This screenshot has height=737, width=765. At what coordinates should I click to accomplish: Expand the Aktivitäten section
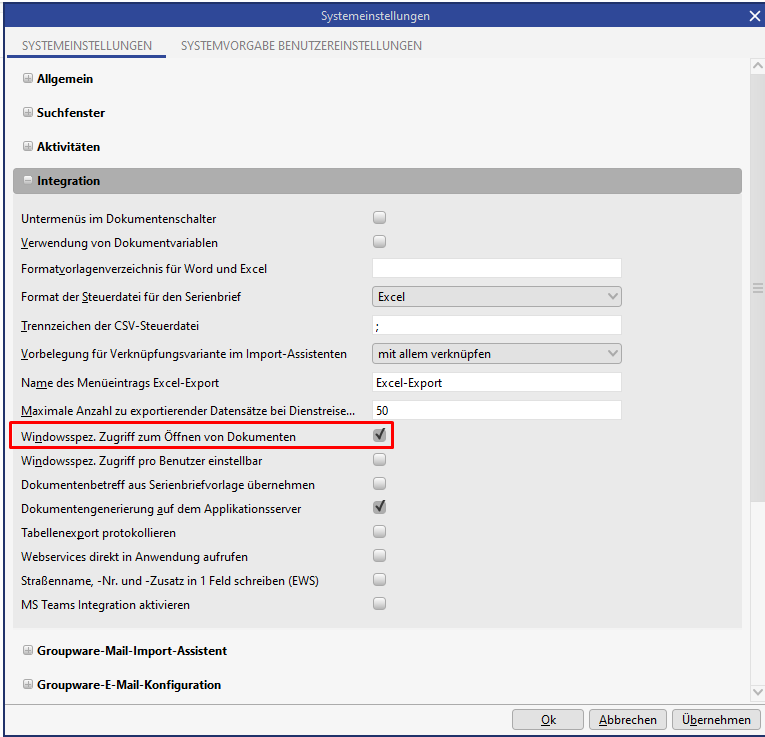28,147
